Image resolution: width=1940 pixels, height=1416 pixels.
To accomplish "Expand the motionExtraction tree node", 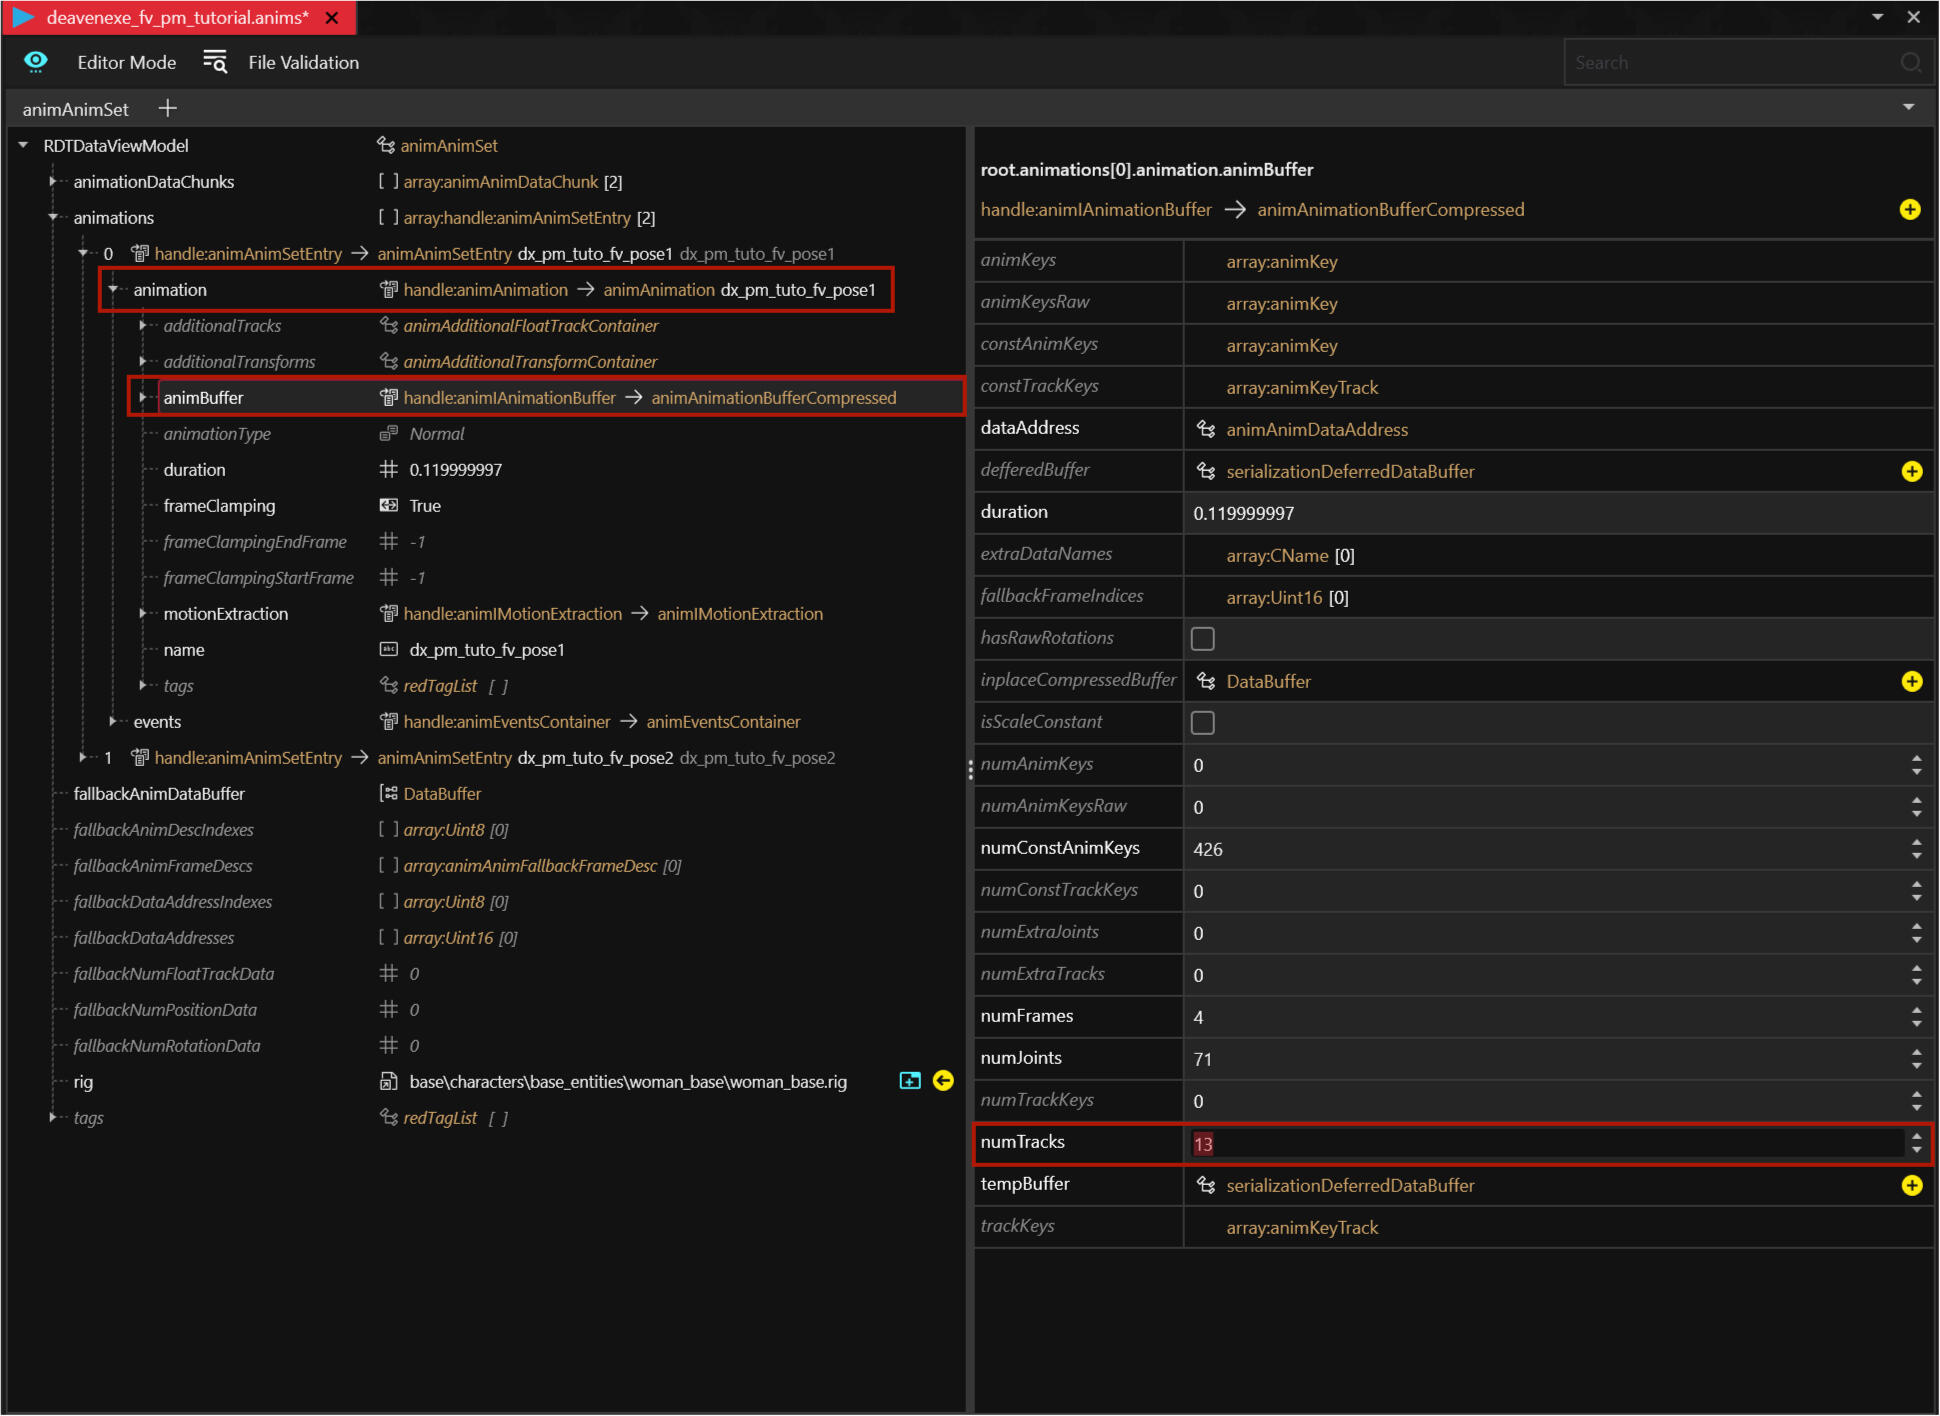I will pos(143,614).
